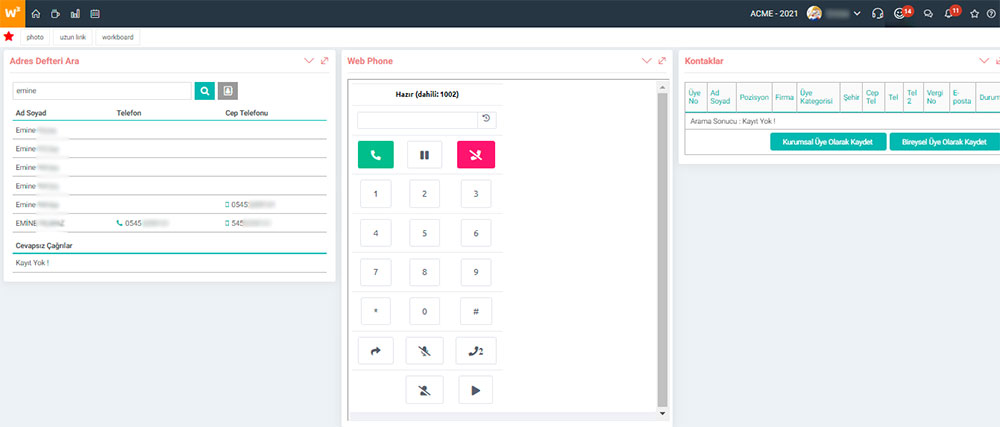Click the call transfer arrow button

(x=375, y=350)
